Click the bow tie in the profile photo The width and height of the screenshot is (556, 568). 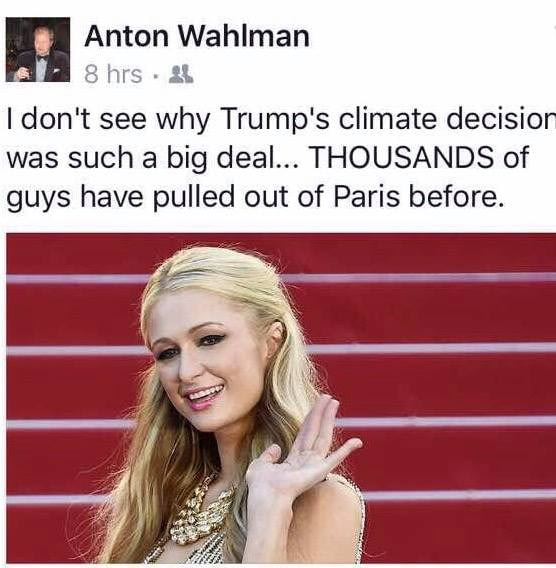tap(41, 58)
